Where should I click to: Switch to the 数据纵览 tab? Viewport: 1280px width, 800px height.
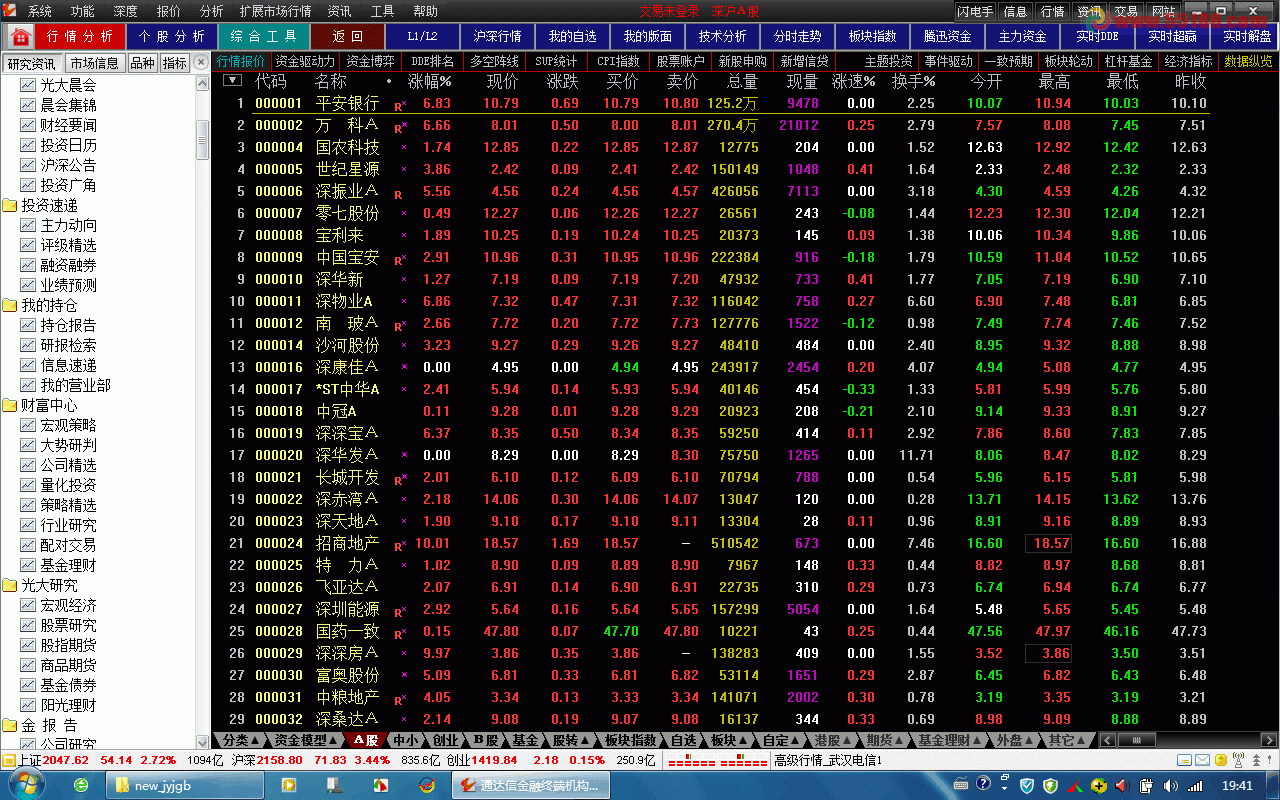coord(1248,61)
